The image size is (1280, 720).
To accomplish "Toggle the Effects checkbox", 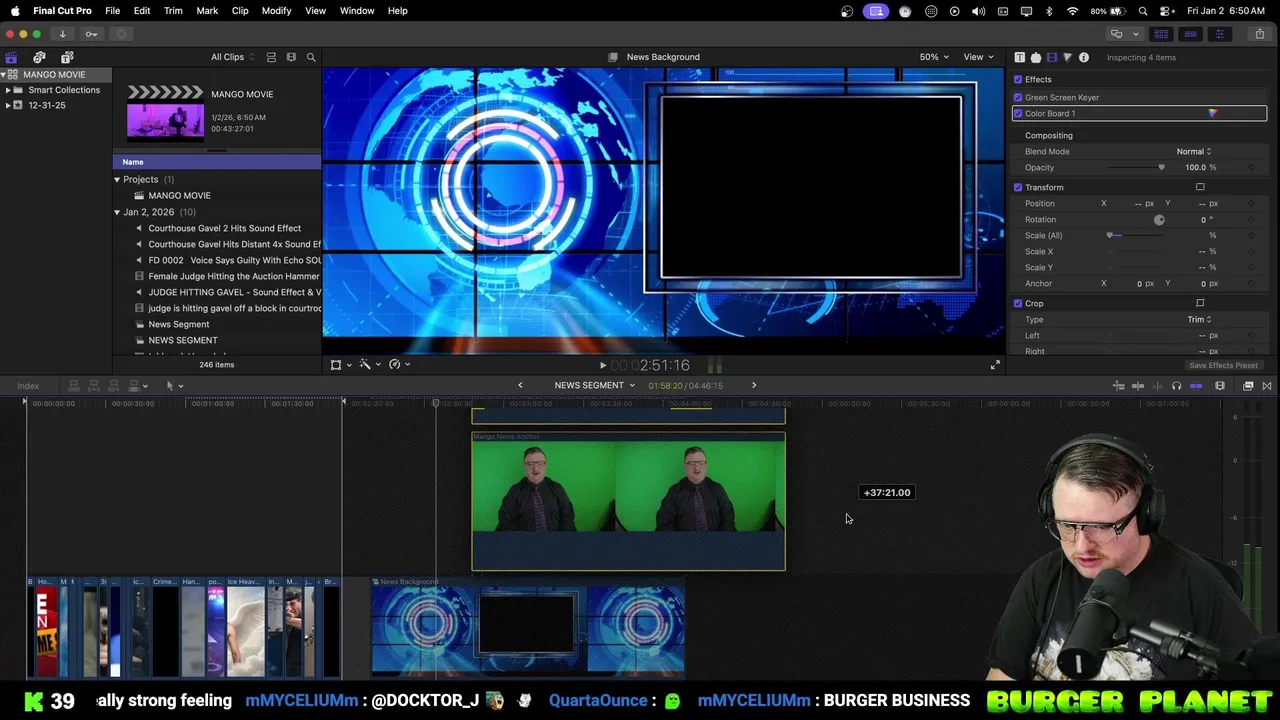I will click(1018, 79).
